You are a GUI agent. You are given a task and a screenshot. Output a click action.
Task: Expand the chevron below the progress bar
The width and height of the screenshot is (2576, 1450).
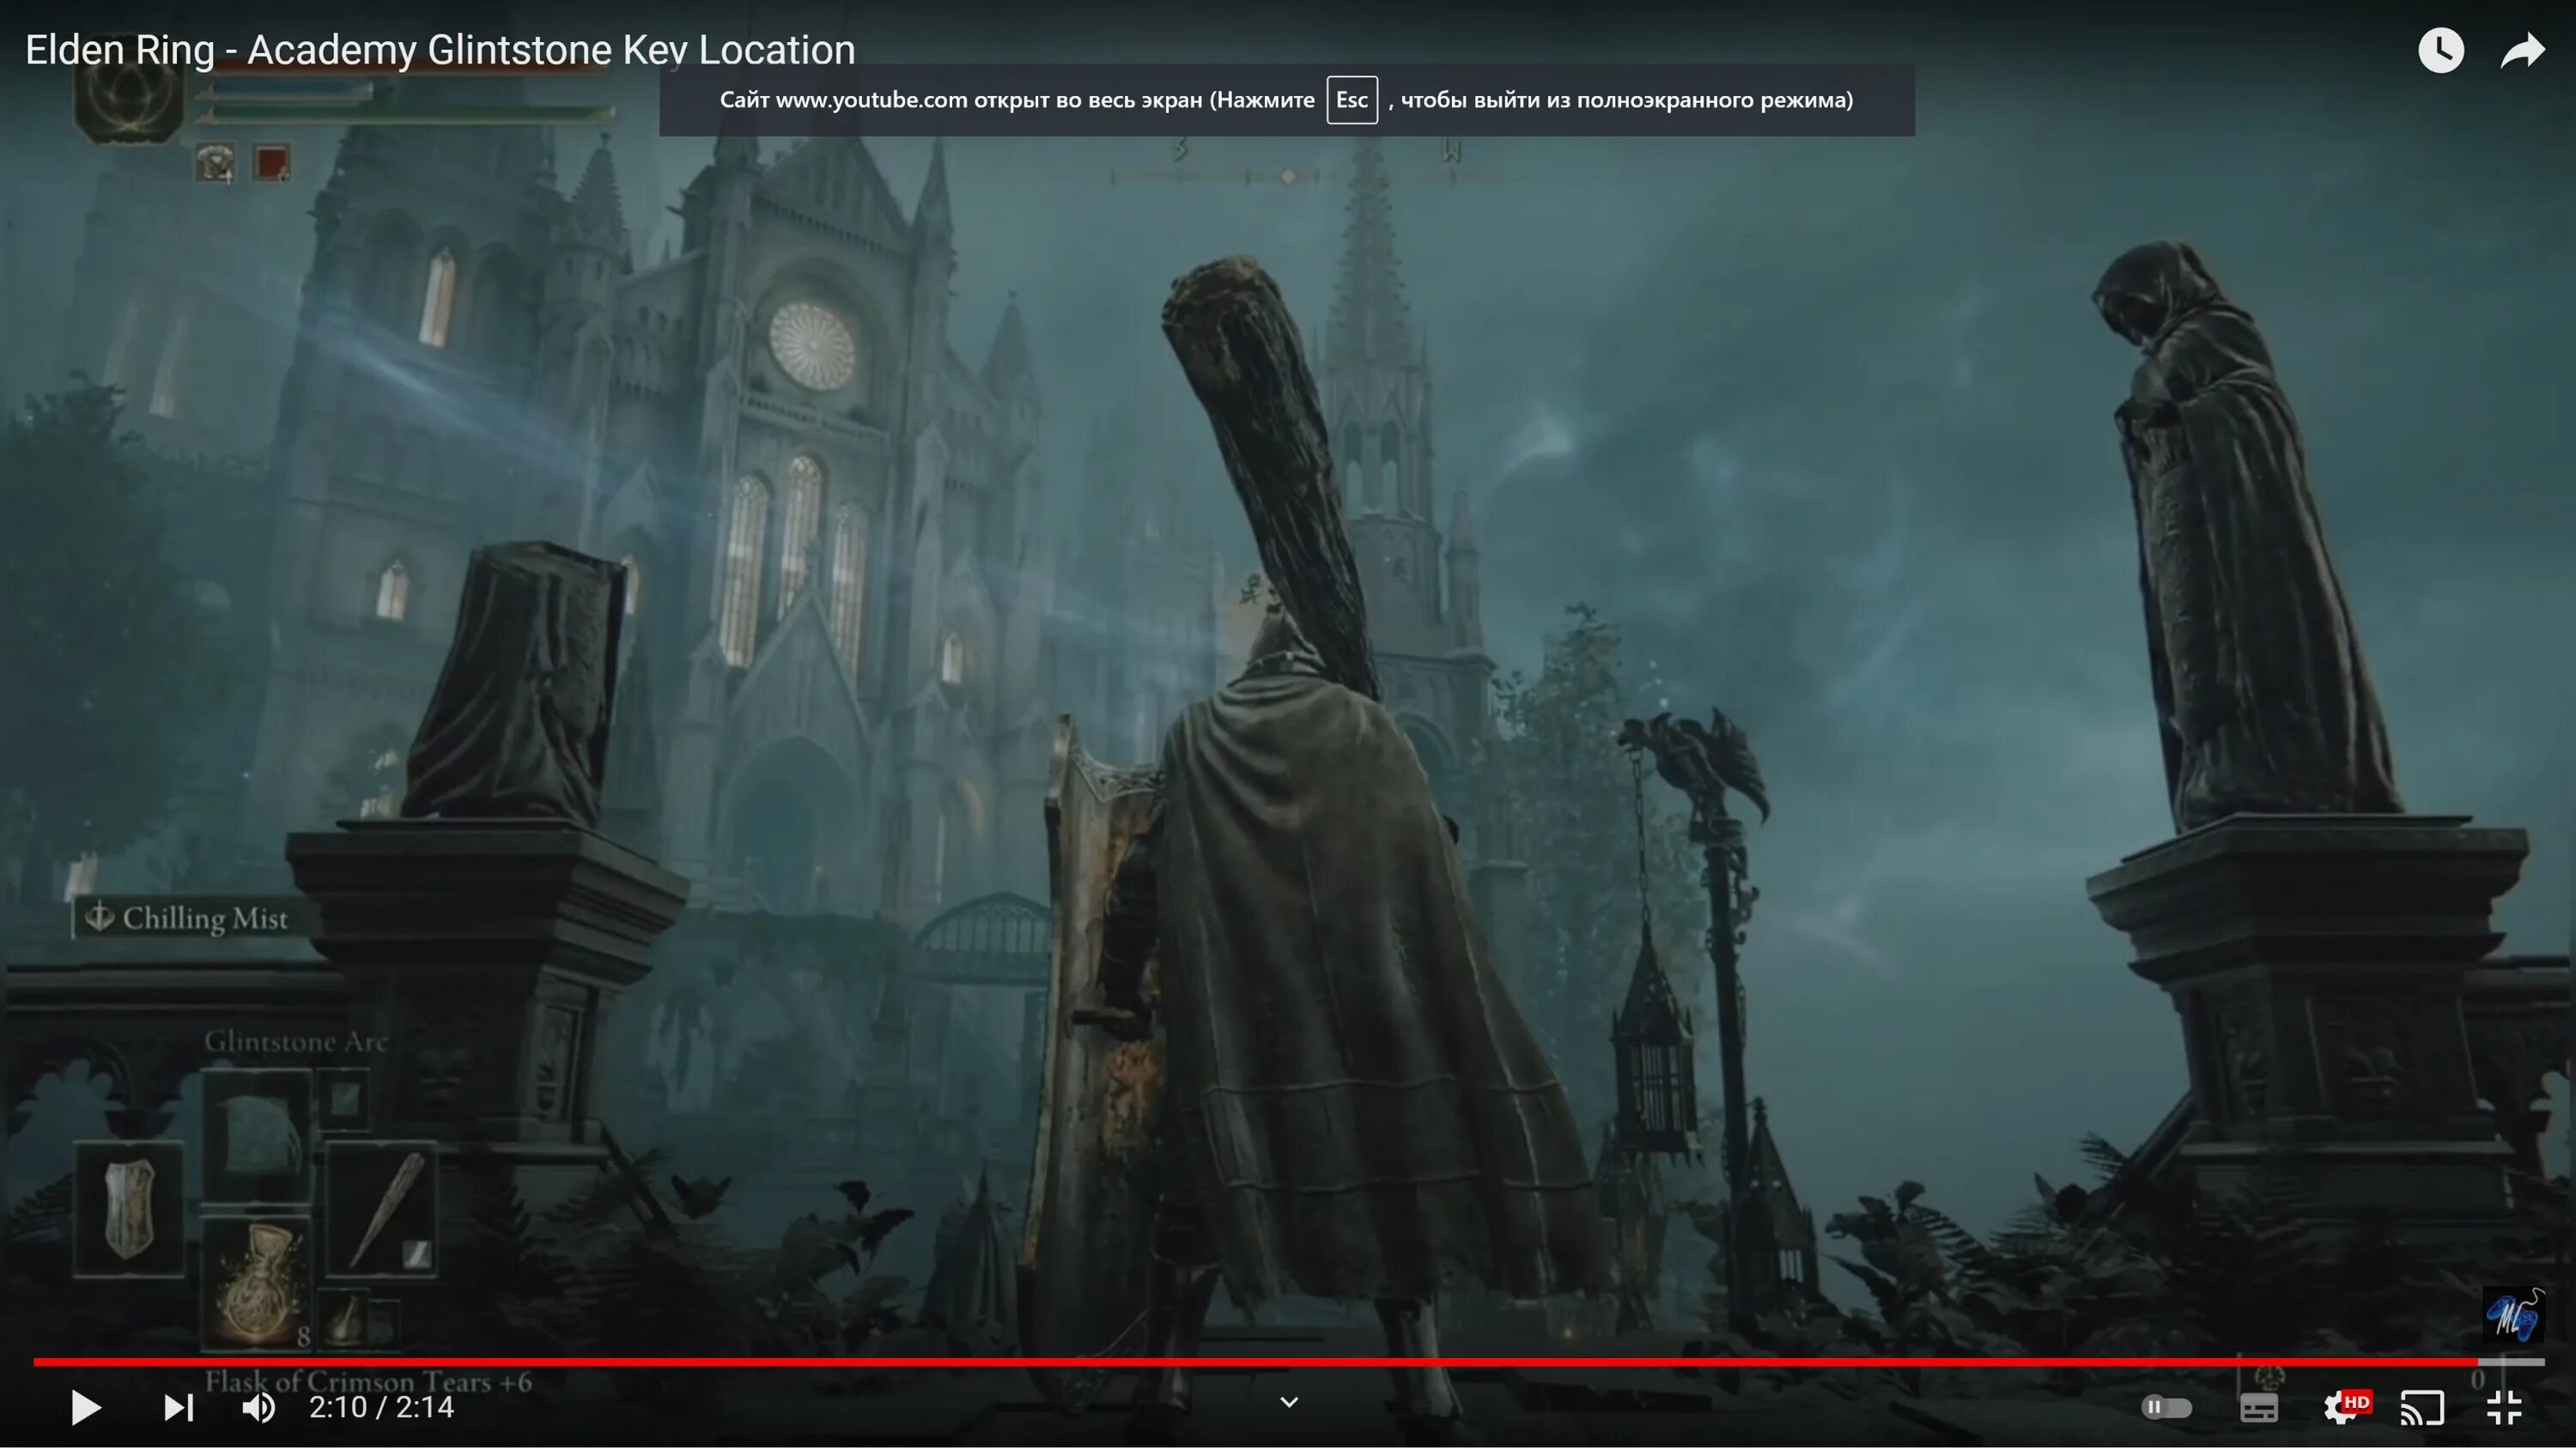coord(1289,1403)
